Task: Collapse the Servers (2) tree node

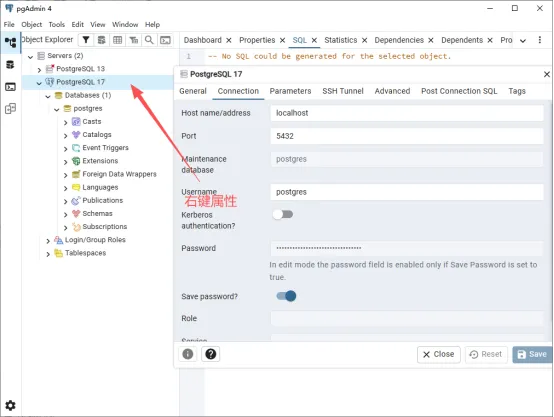Action: pos(30,57)
